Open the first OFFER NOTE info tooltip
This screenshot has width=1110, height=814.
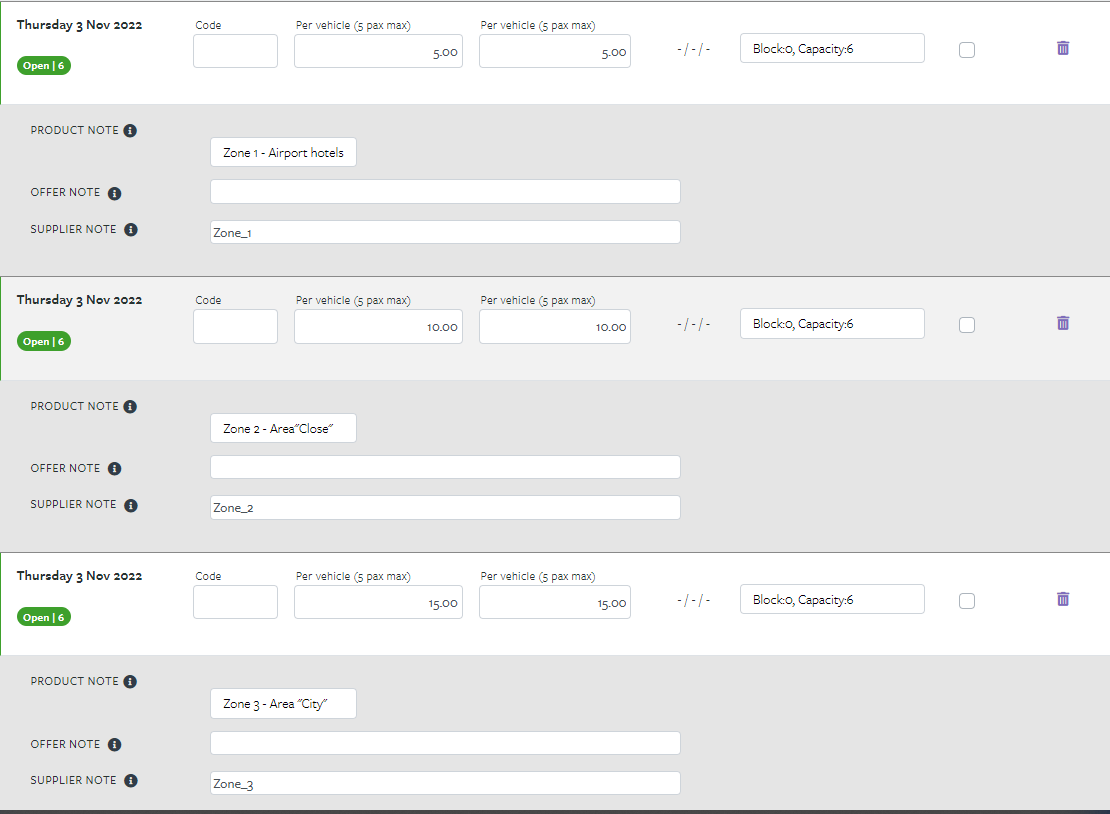point(118,191)
